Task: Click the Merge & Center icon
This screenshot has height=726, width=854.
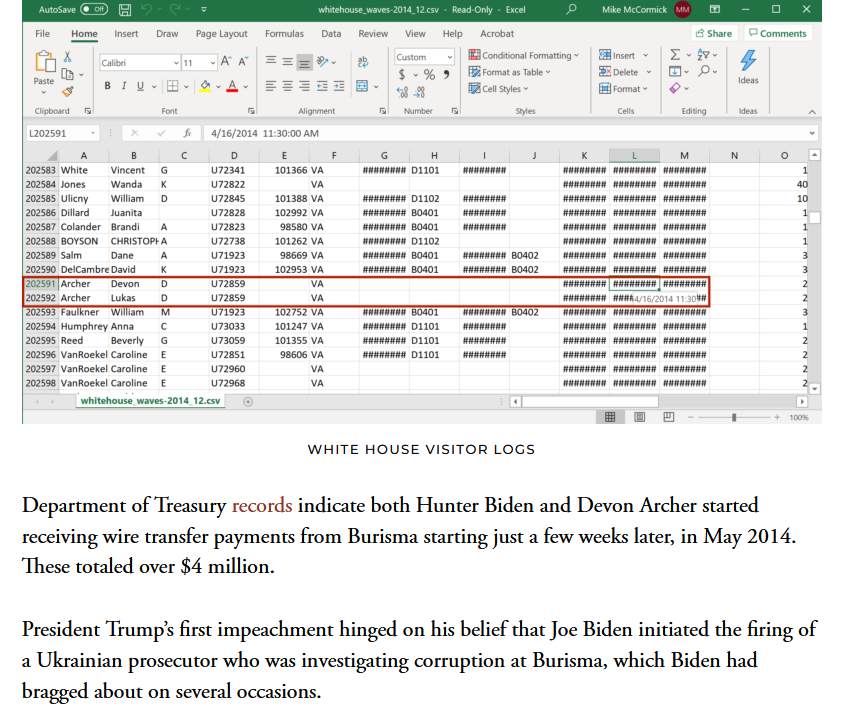Action: click(x=362, y=86)
